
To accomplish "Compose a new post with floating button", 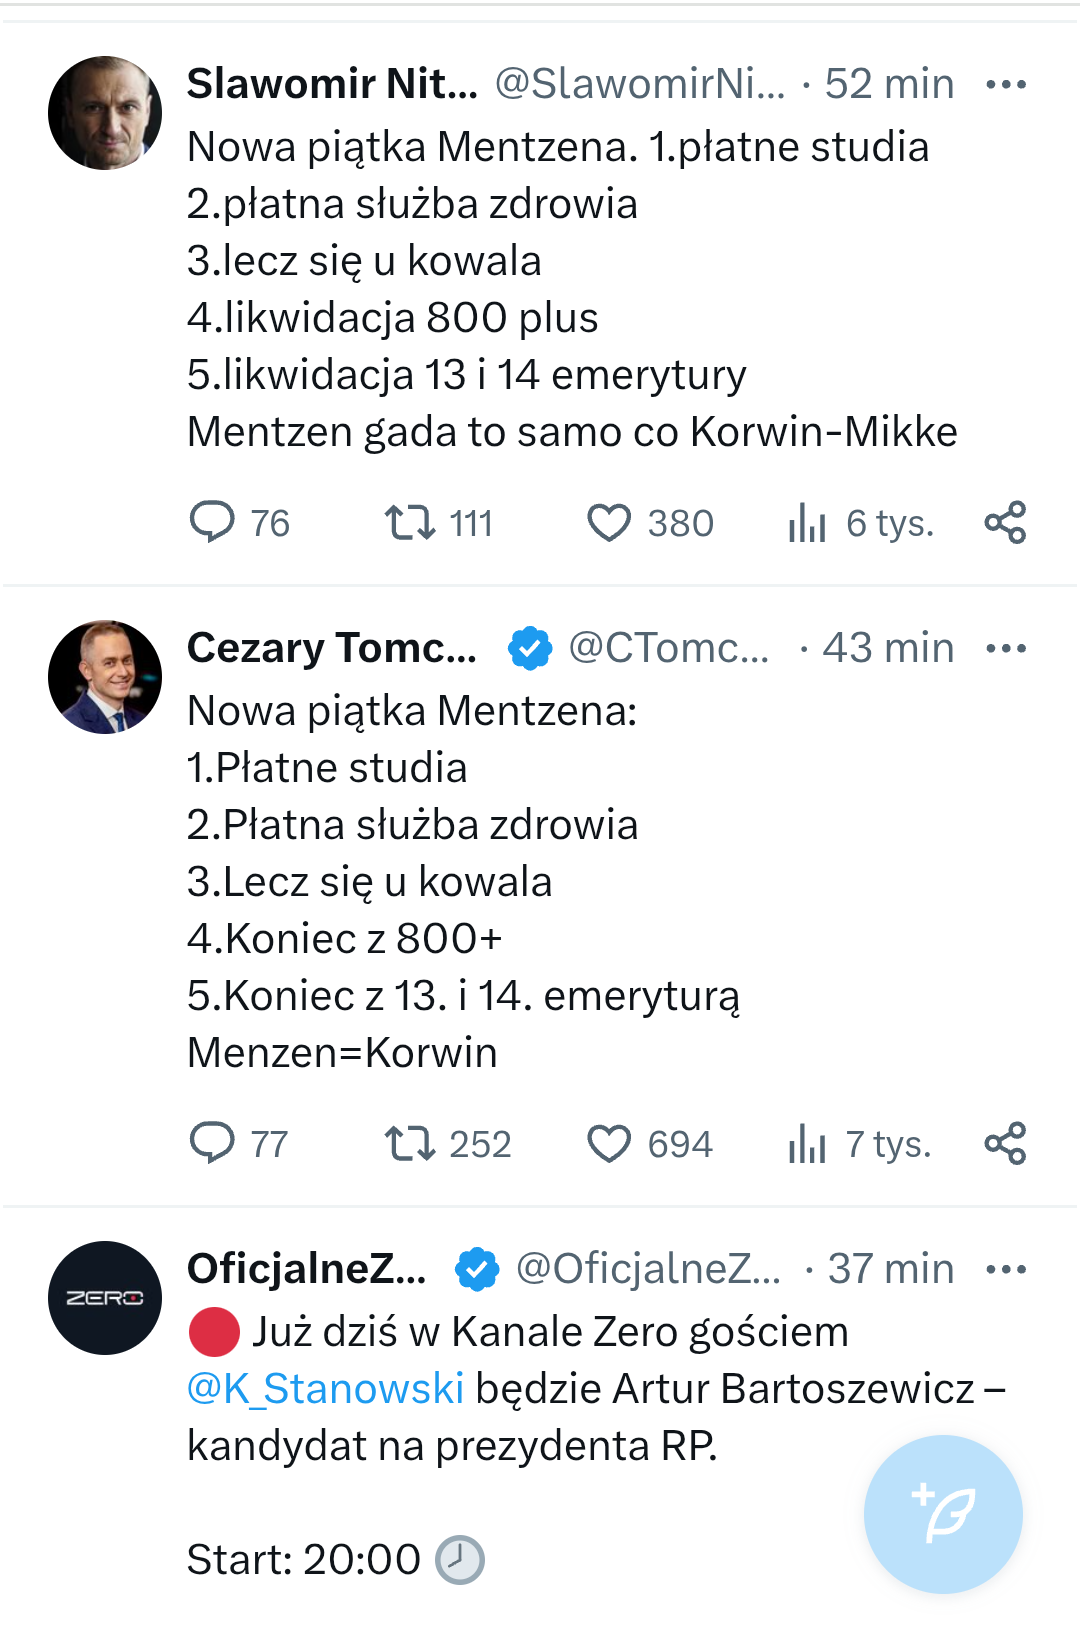I will 943,1514.
